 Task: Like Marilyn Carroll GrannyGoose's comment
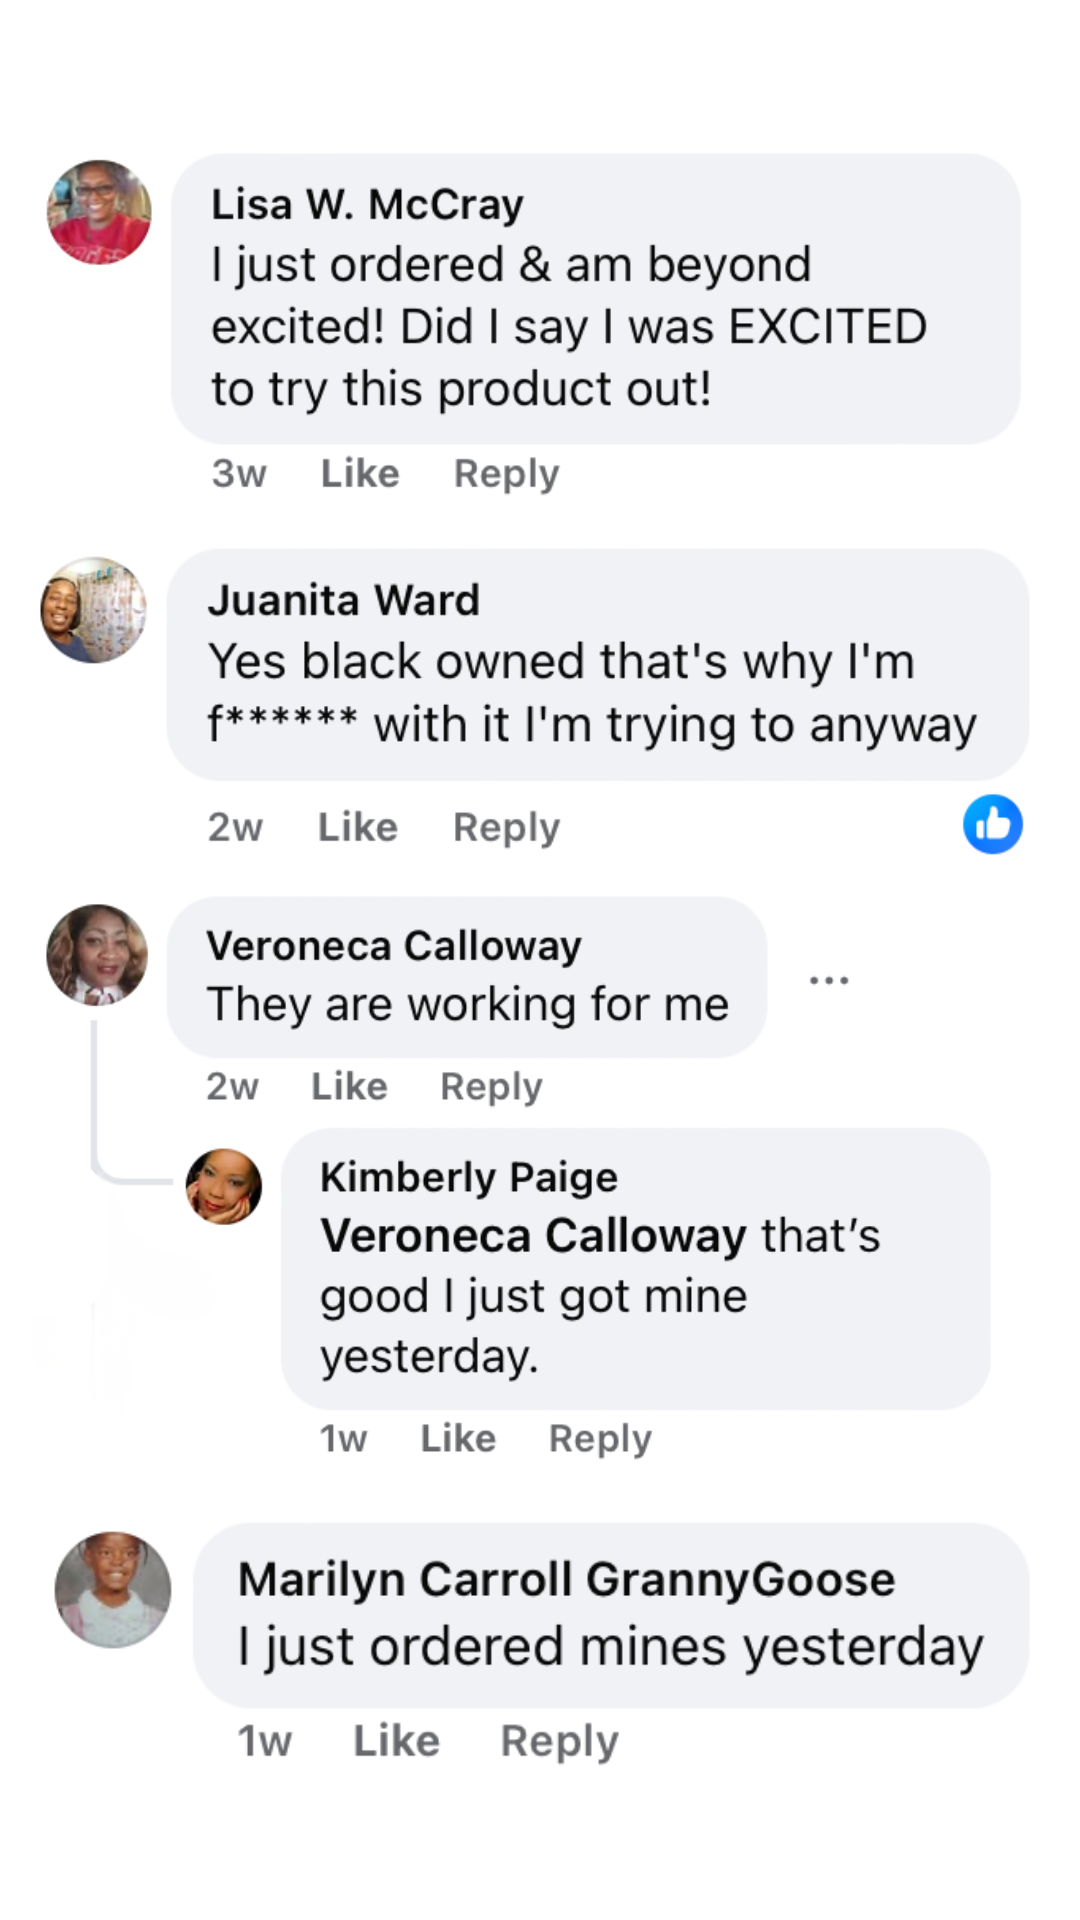point(396,1741)
